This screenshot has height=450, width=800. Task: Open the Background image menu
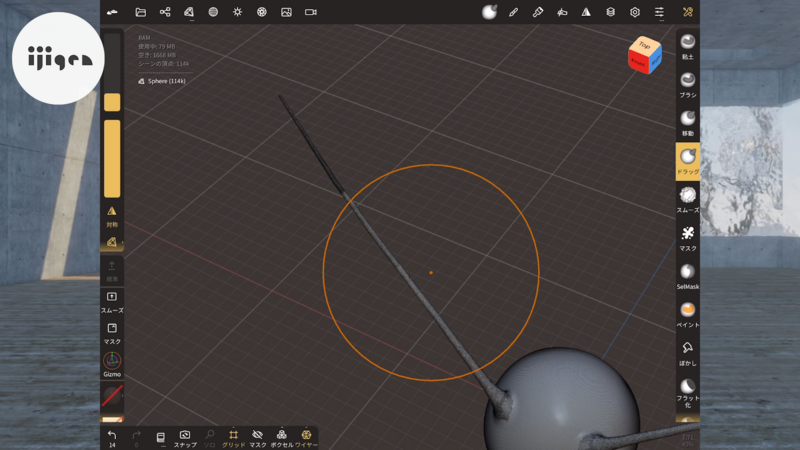click(x=286, y=12)
